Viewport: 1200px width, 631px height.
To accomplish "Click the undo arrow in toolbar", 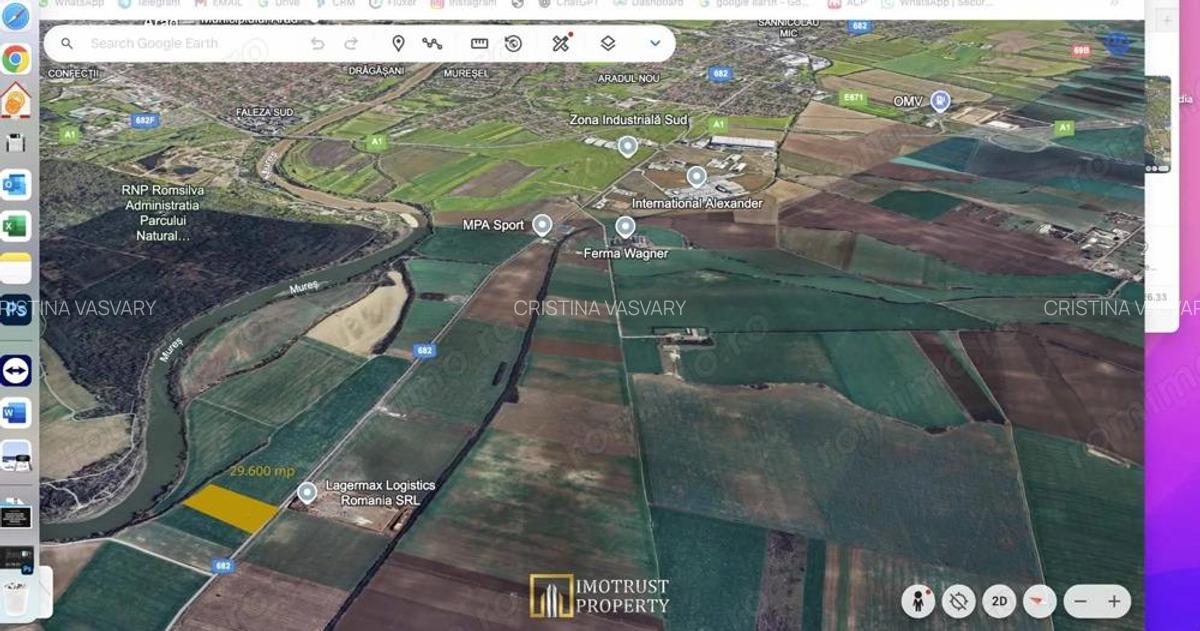I will (318, 43).
